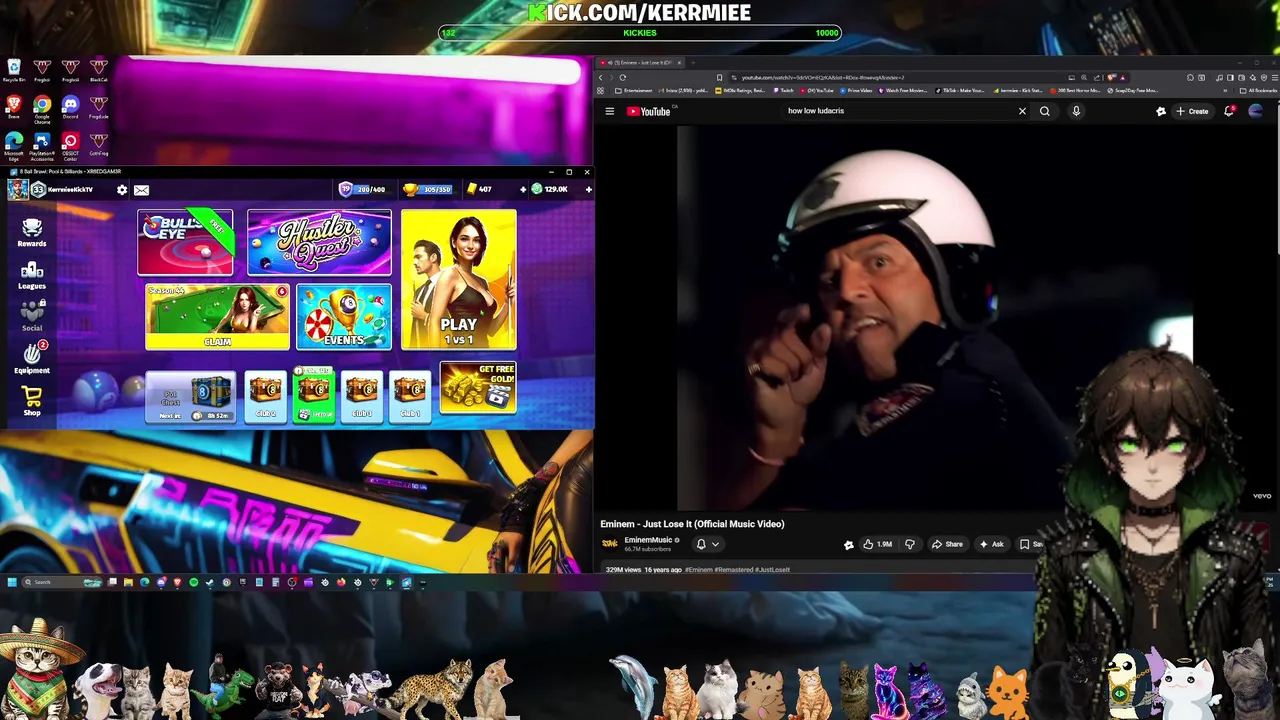Open the Prime Video bookmark
This screenshot has height=720, width=1280.
coord(857,90)
